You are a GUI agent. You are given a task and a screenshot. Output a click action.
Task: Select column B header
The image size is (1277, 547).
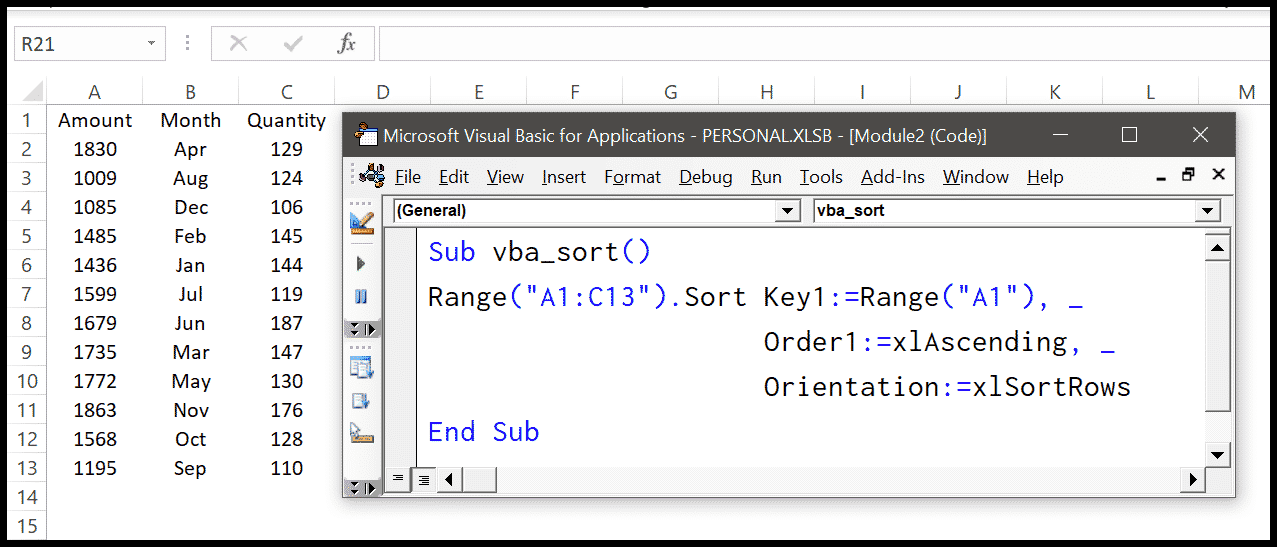(190, 92)
